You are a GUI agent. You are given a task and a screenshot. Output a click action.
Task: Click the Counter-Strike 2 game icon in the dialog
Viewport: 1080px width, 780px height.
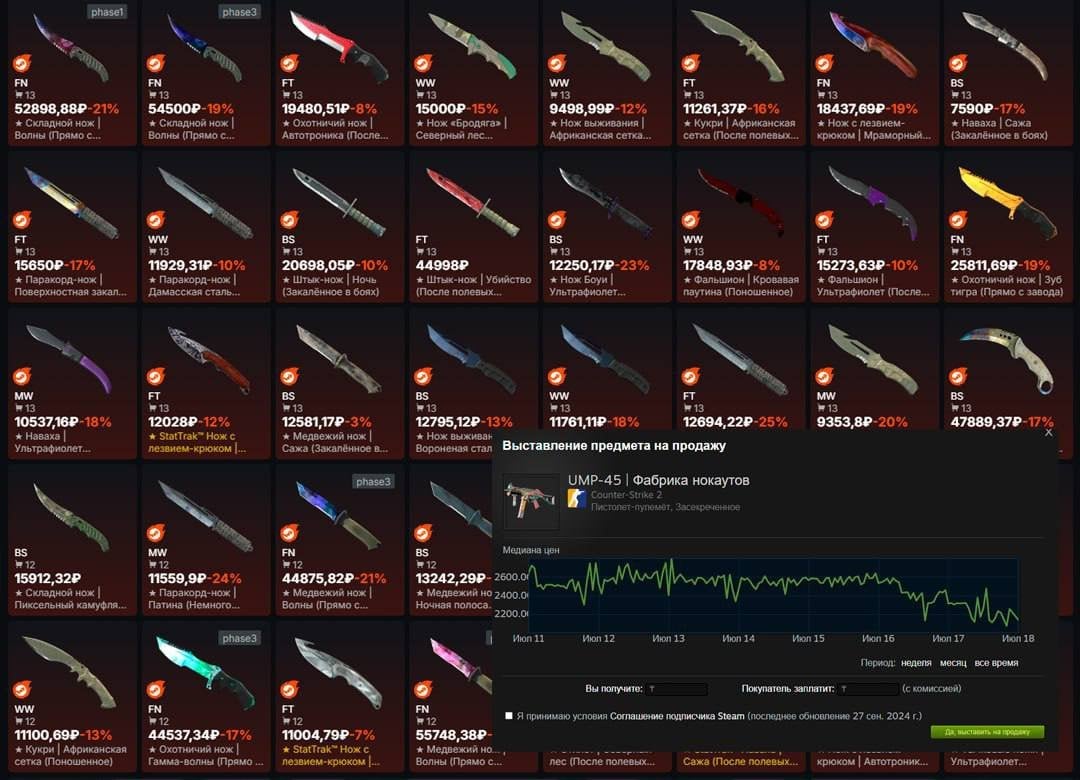pos(577,500)
